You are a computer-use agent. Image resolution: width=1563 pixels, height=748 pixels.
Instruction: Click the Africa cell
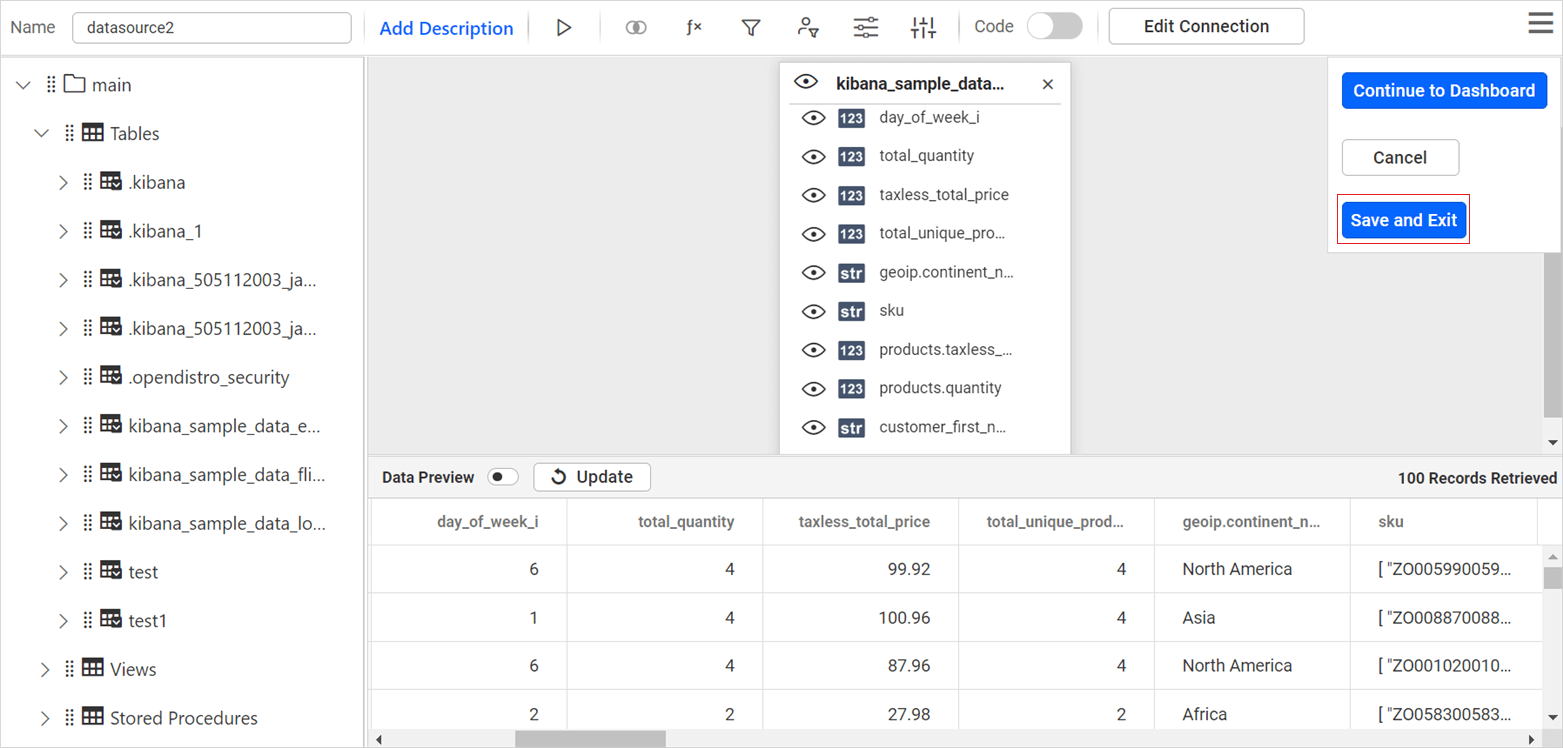[x=1204, y=714]
